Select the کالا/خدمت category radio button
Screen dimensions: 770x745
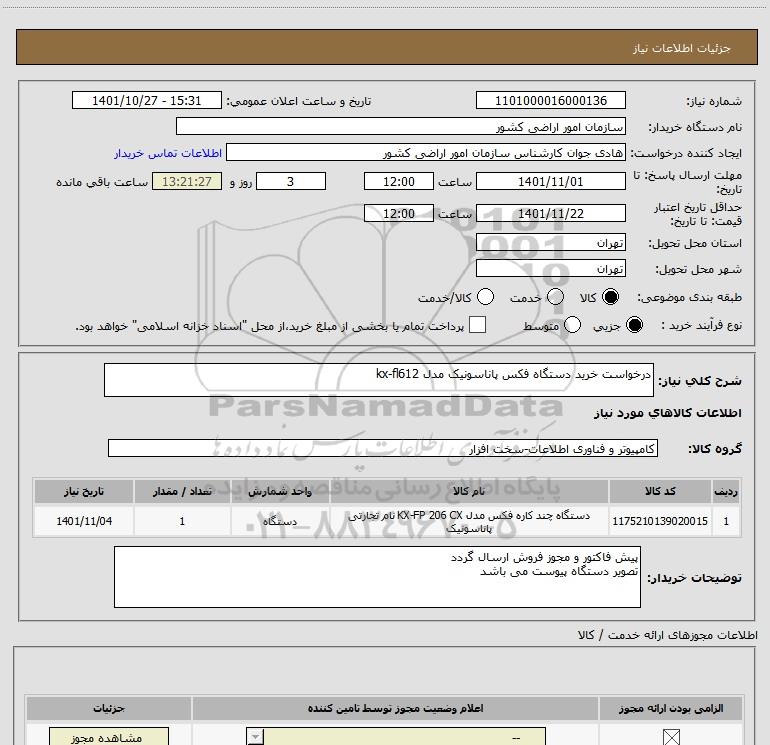point(485,297)
